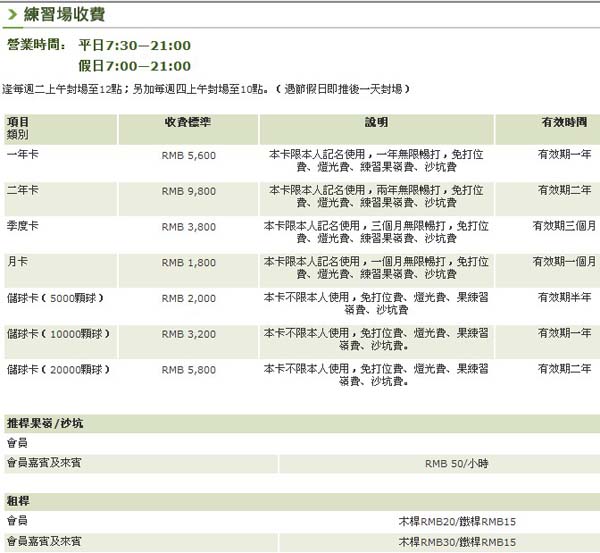Click the 練習場收費 page heading
Viewport: 600px width, 553px height.
tap(62, 15)
